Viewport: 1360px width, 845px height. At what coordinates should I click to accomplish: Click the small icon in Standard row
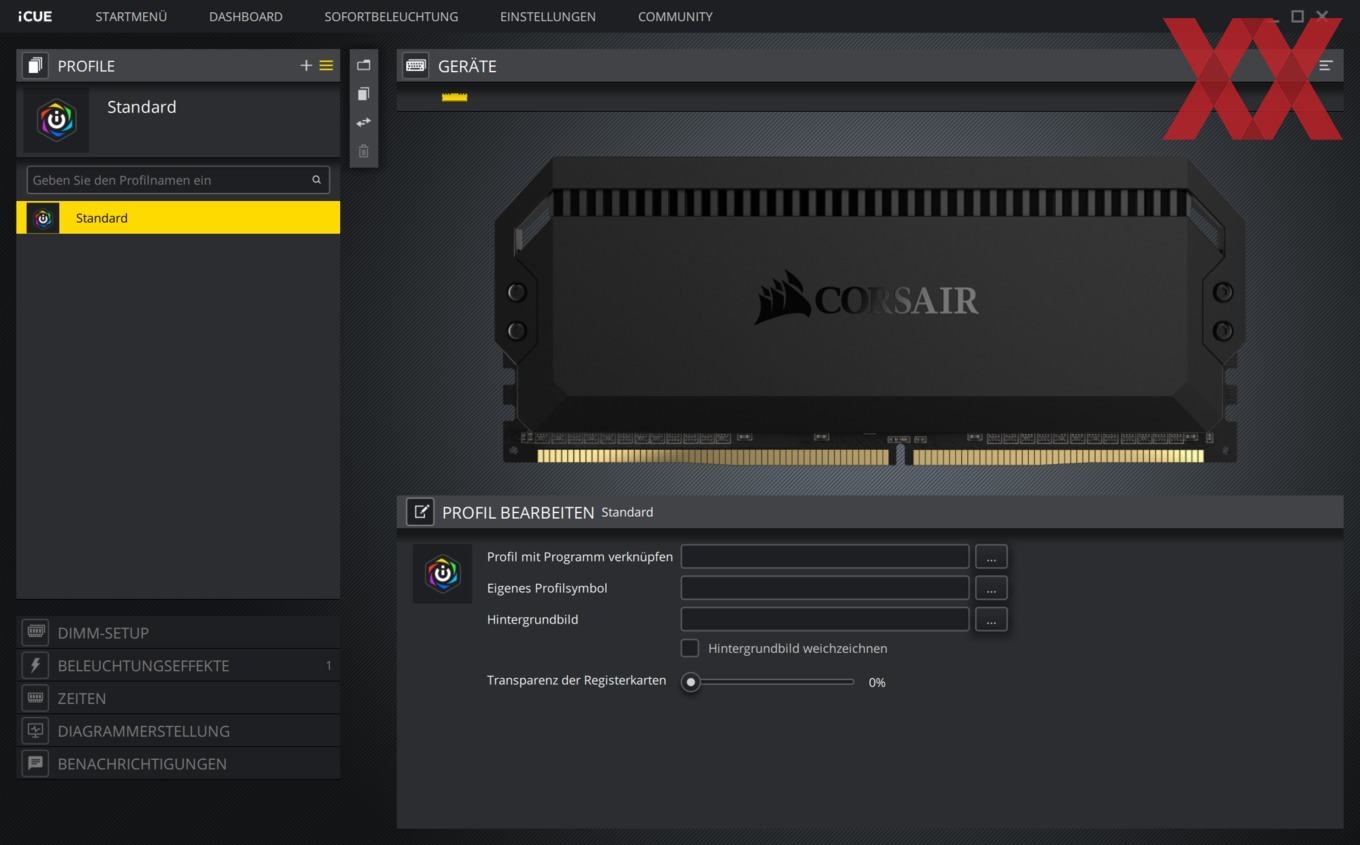(43, 218)
